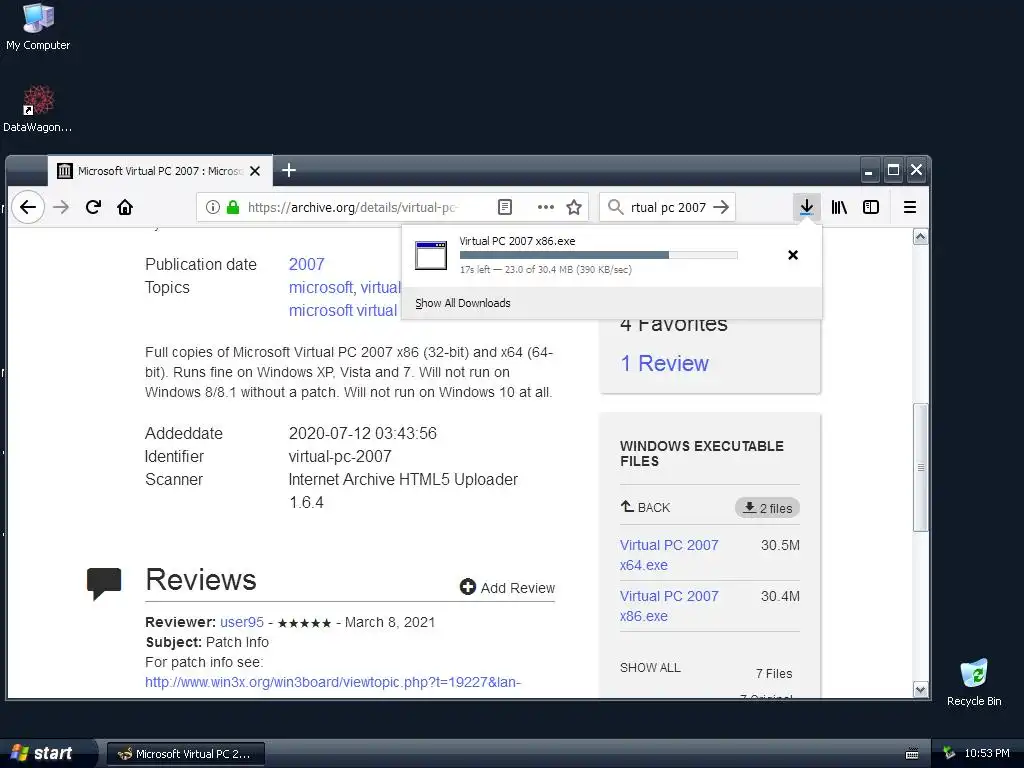
Task: Open the home page via house icon
Action: 125,207
